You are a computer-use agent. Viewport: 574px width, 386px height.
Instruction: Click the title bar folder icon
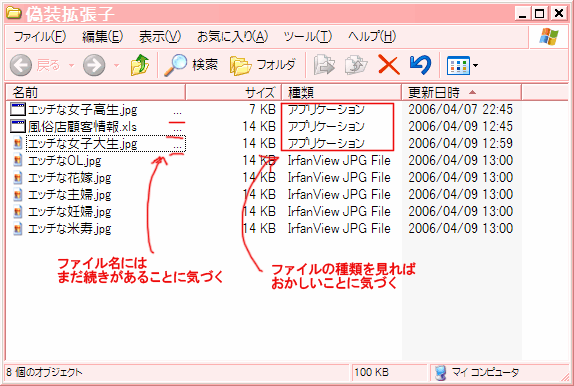[14, 13]
